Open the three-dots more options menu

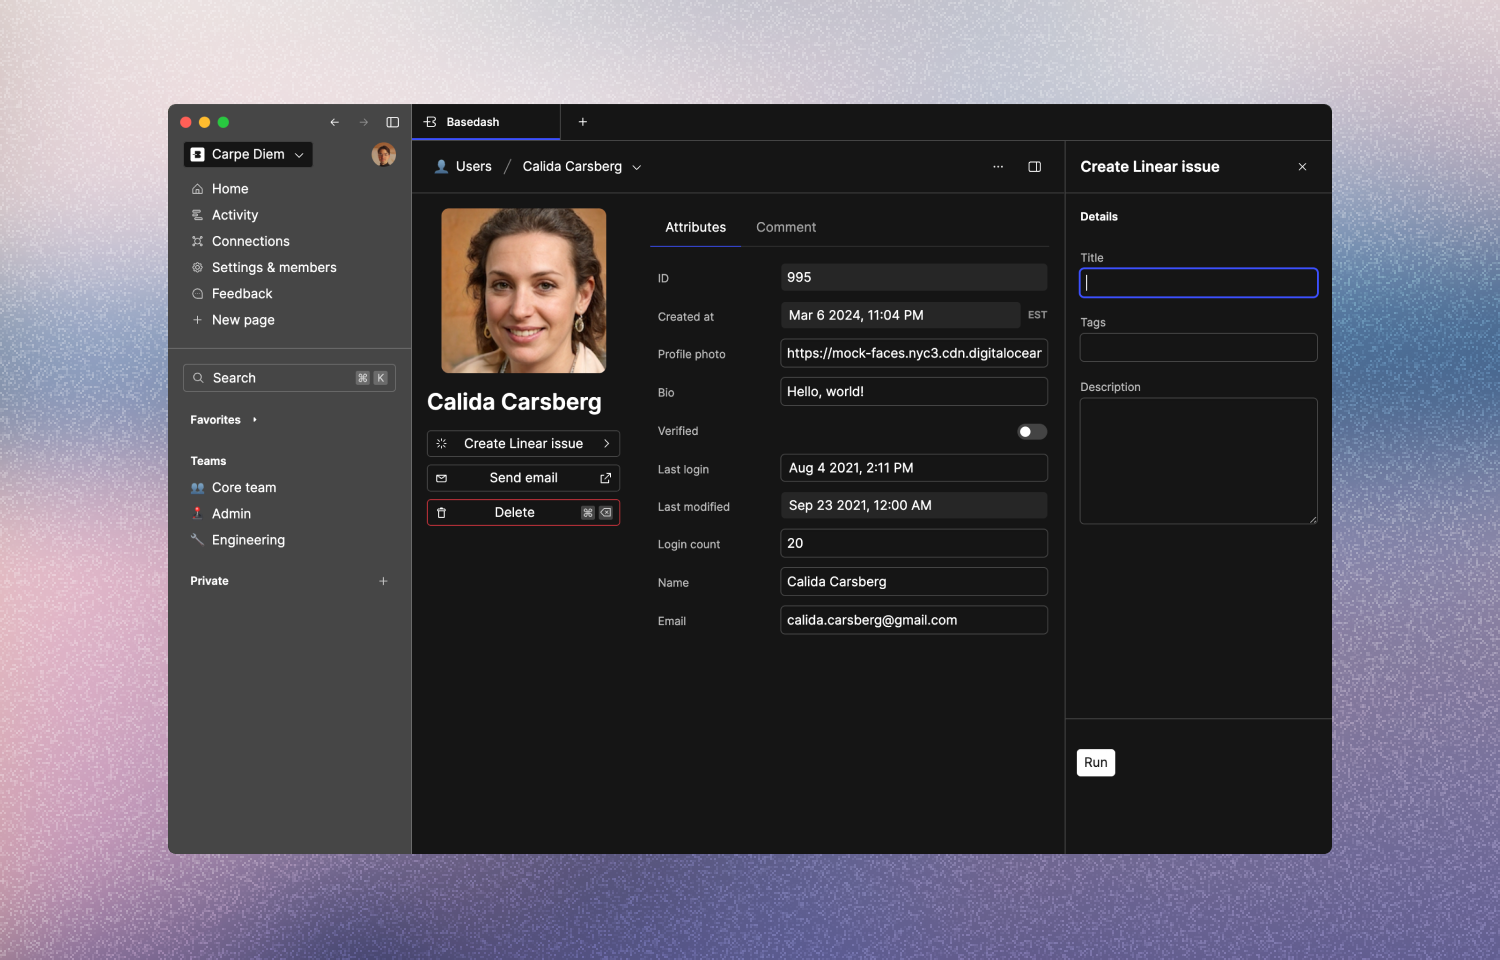point(998,167)
